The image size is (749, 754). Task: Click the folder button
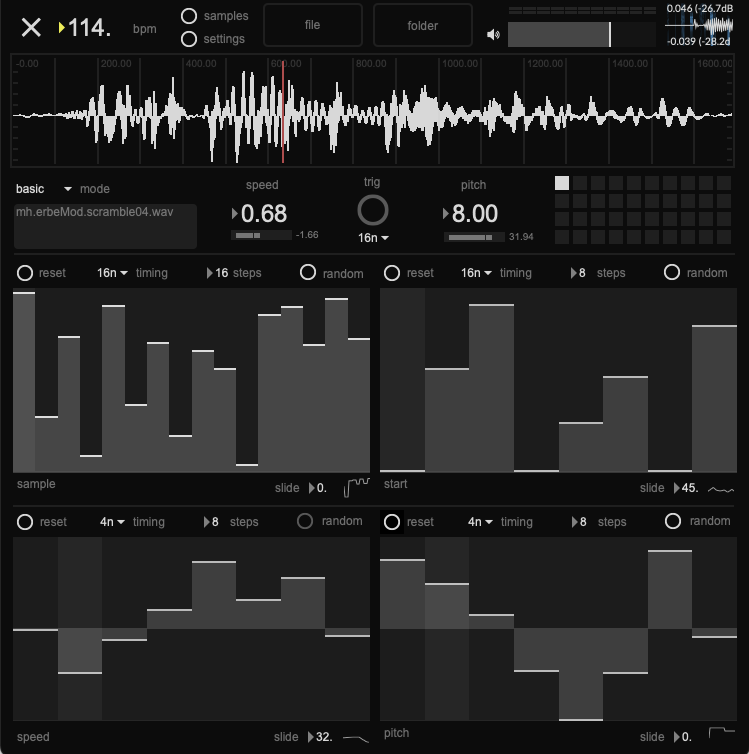[423, 25]
